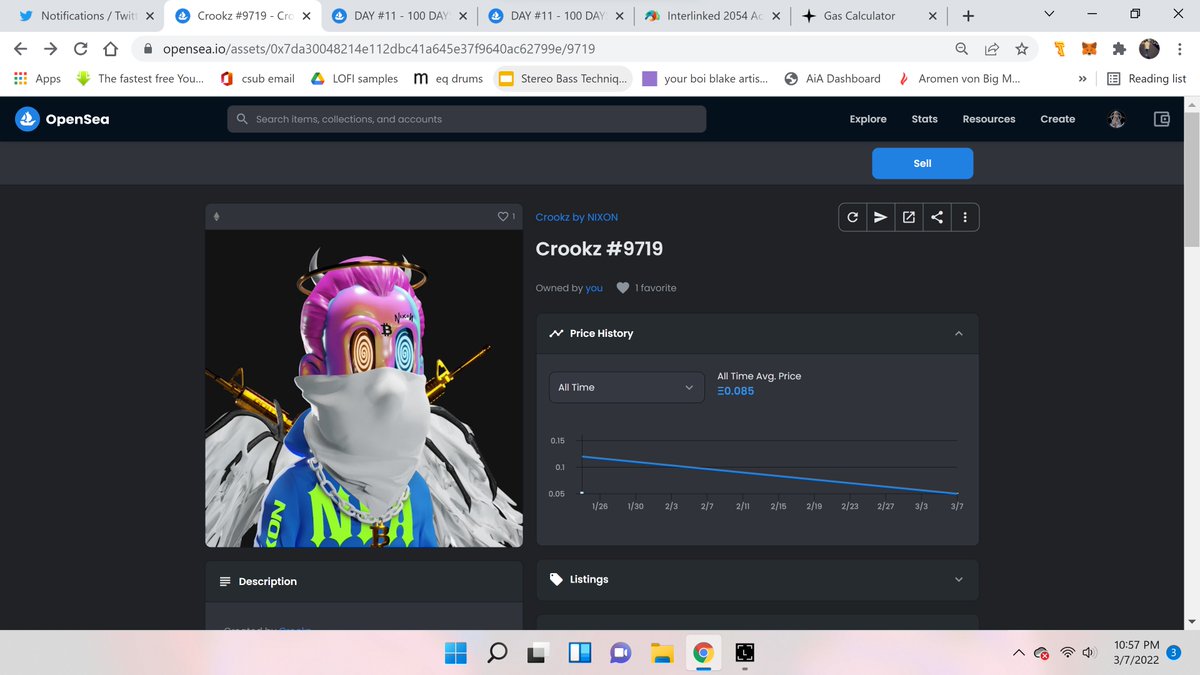Open the extensions puzzle-piece menu
The height and width of the screenshot is (675, 1200).
coord(1120,48)
